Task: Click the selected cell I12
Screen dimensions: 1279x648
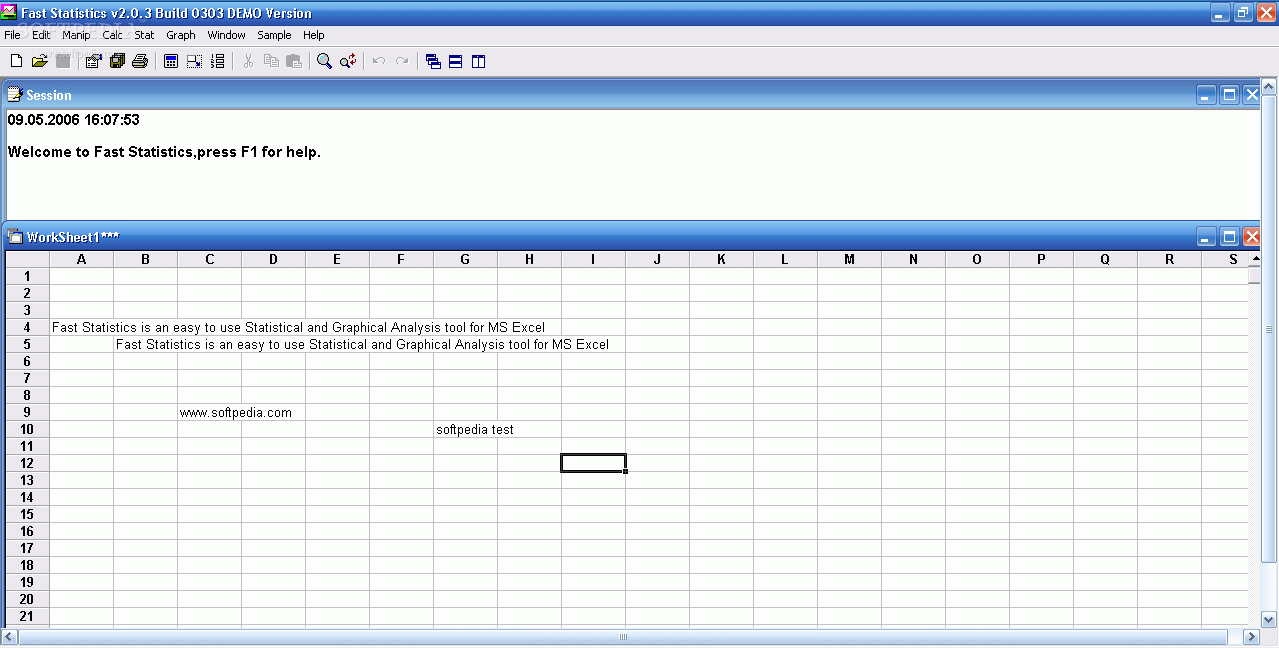Action: (593, 463)
